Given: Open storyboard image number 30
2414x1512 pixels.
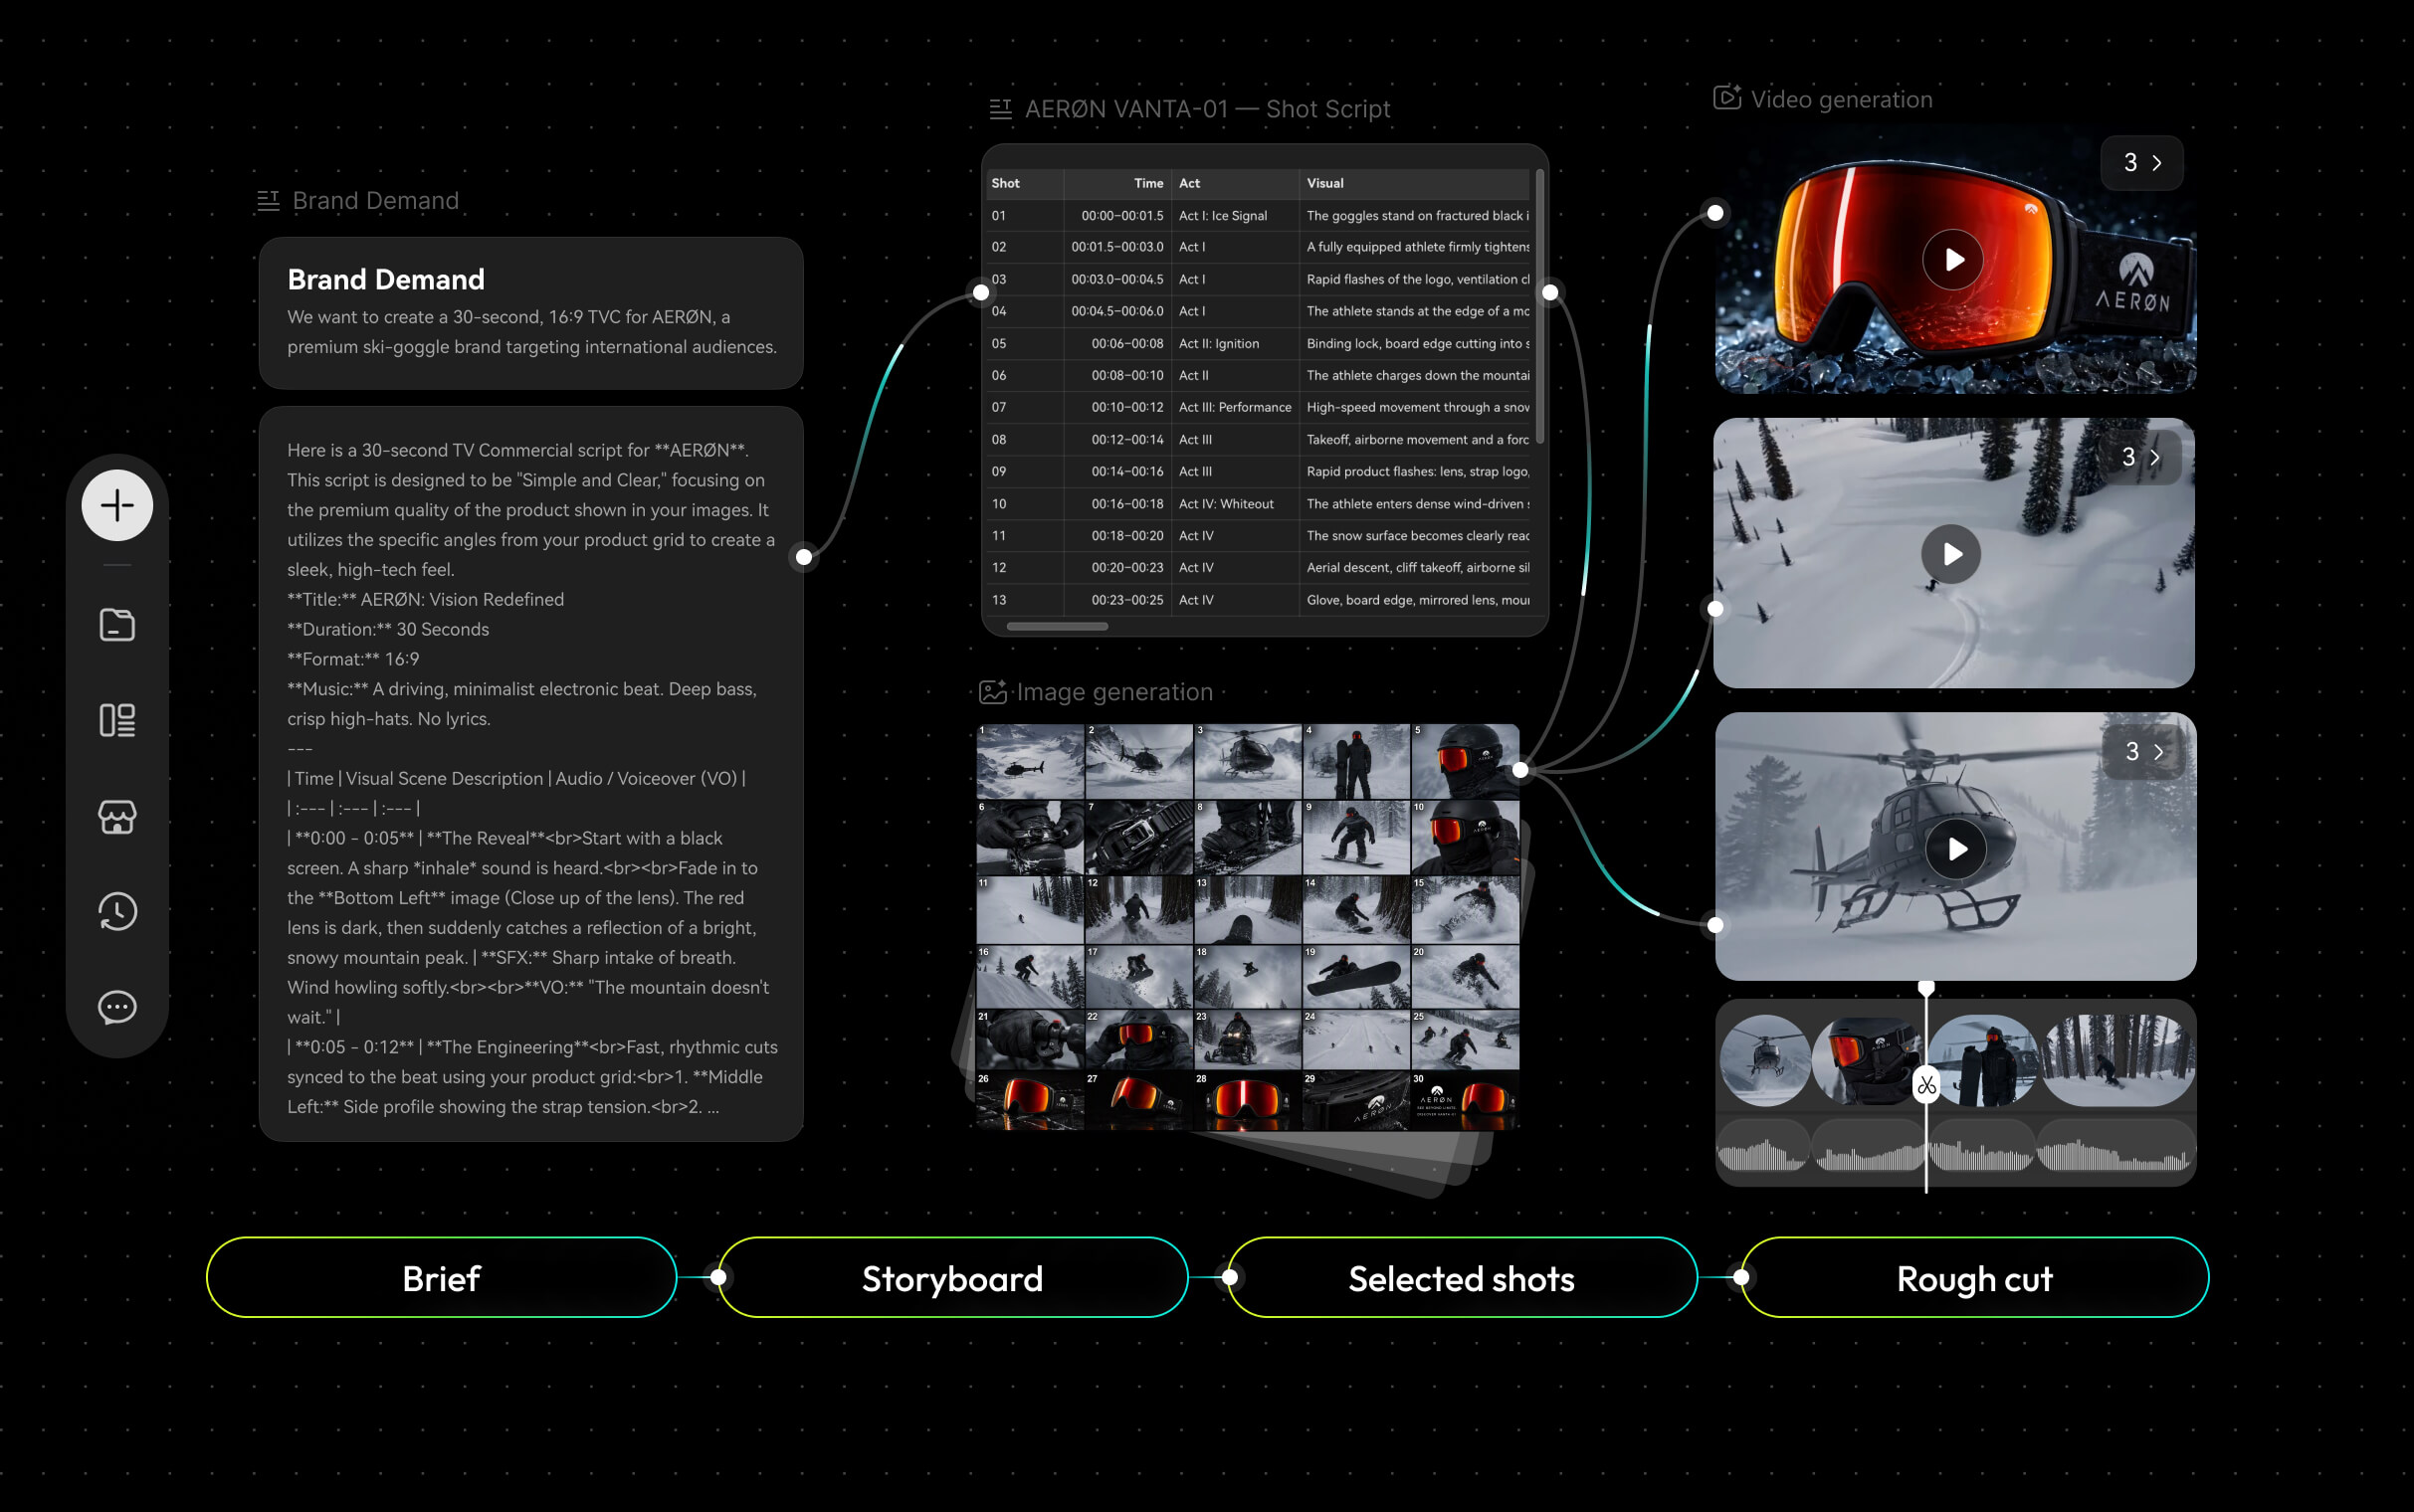Looking at the screenshot, I should click(1465, 1101).
